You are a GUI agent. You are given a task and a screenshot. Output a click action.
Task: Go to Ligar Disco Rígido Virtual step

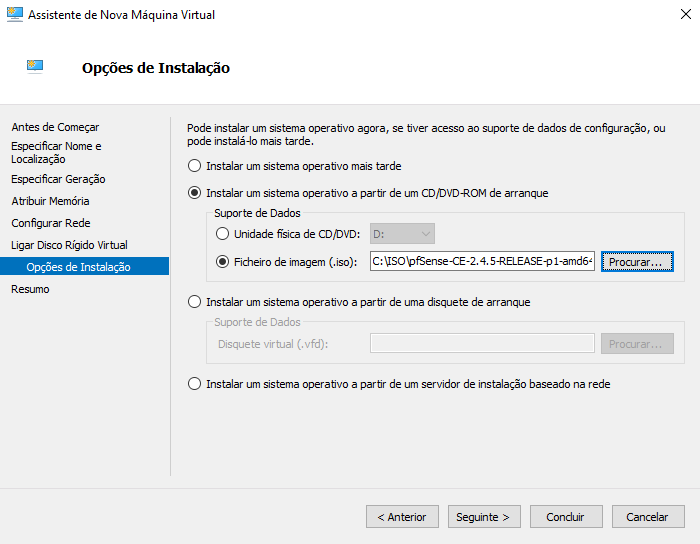pyautogui.click(x=69, y=245)
